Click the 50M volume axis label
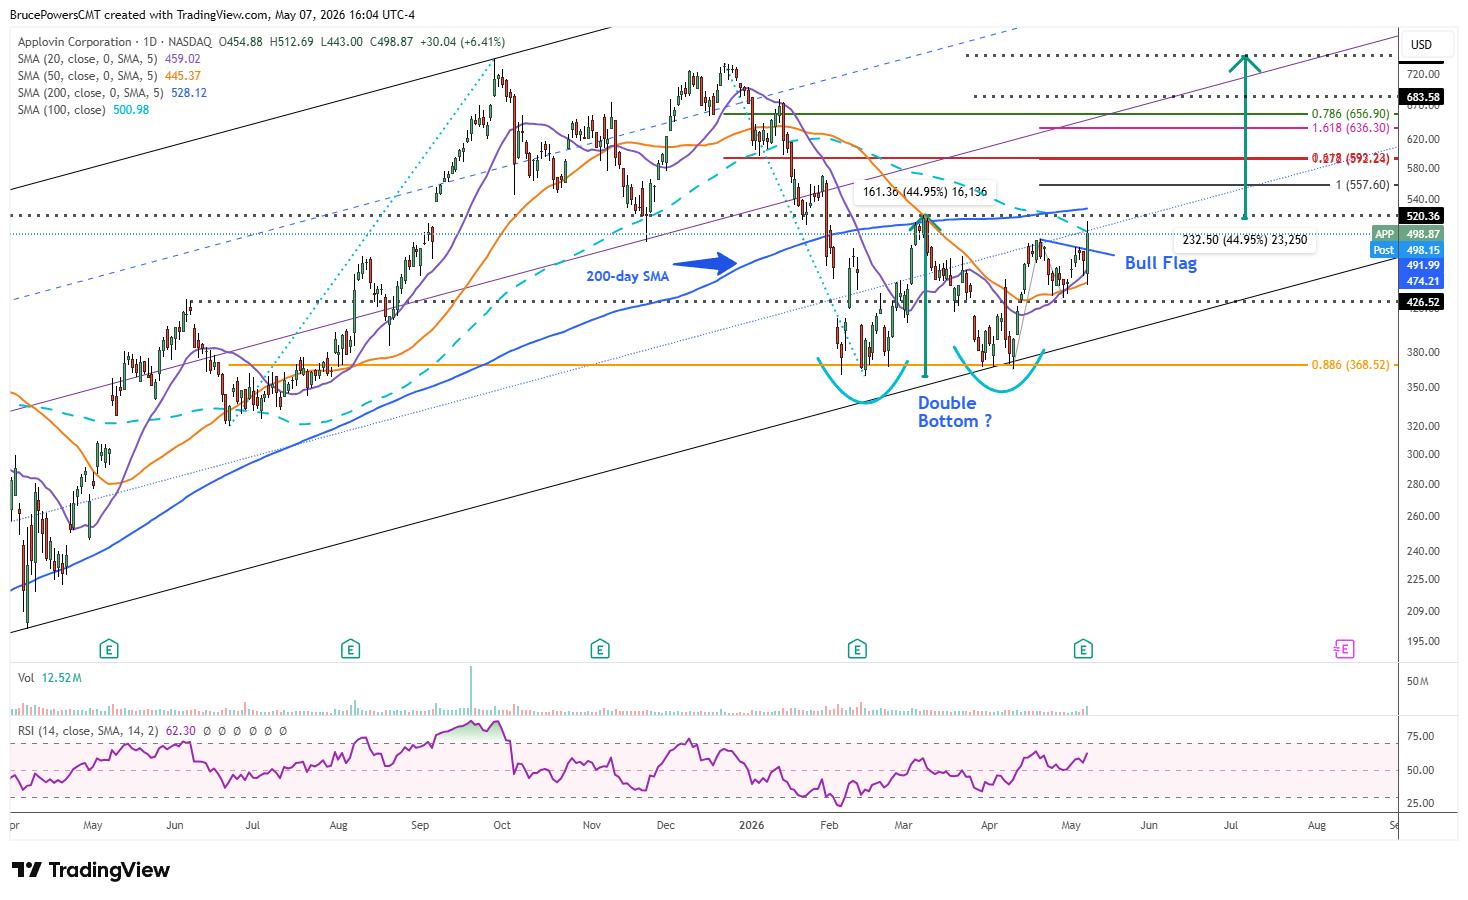Image resolution: width=1468 pixels, height=900 pixels. 1417,681
